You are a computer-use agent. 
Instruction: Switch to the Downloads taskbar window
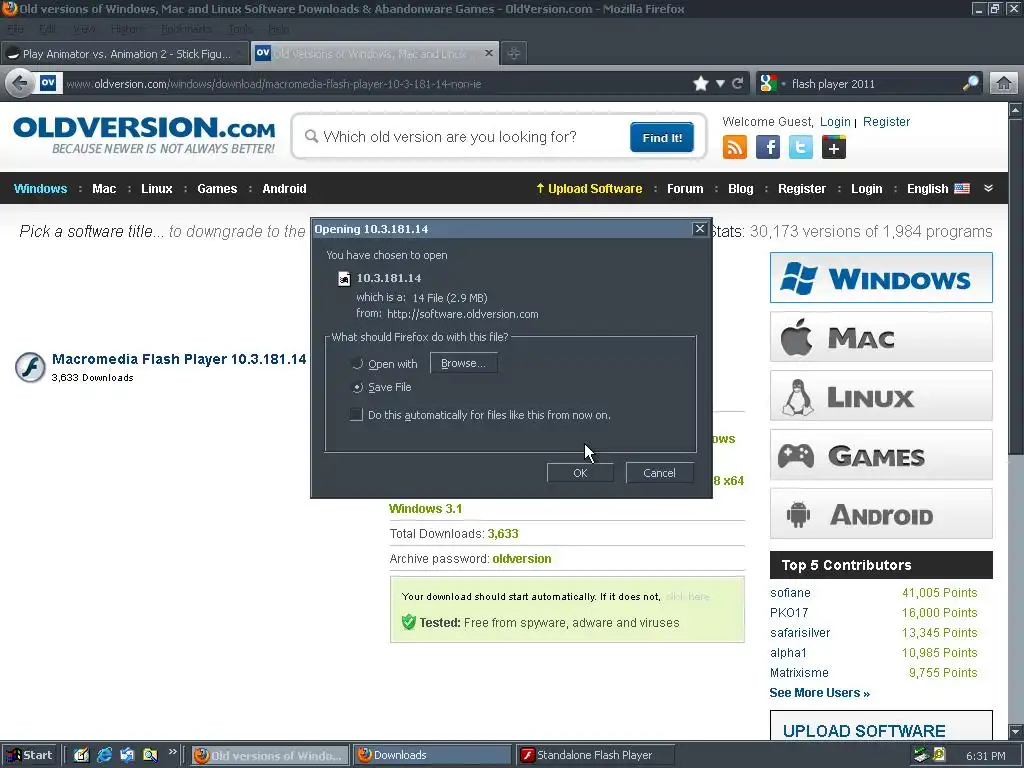[x=432, y=755]
